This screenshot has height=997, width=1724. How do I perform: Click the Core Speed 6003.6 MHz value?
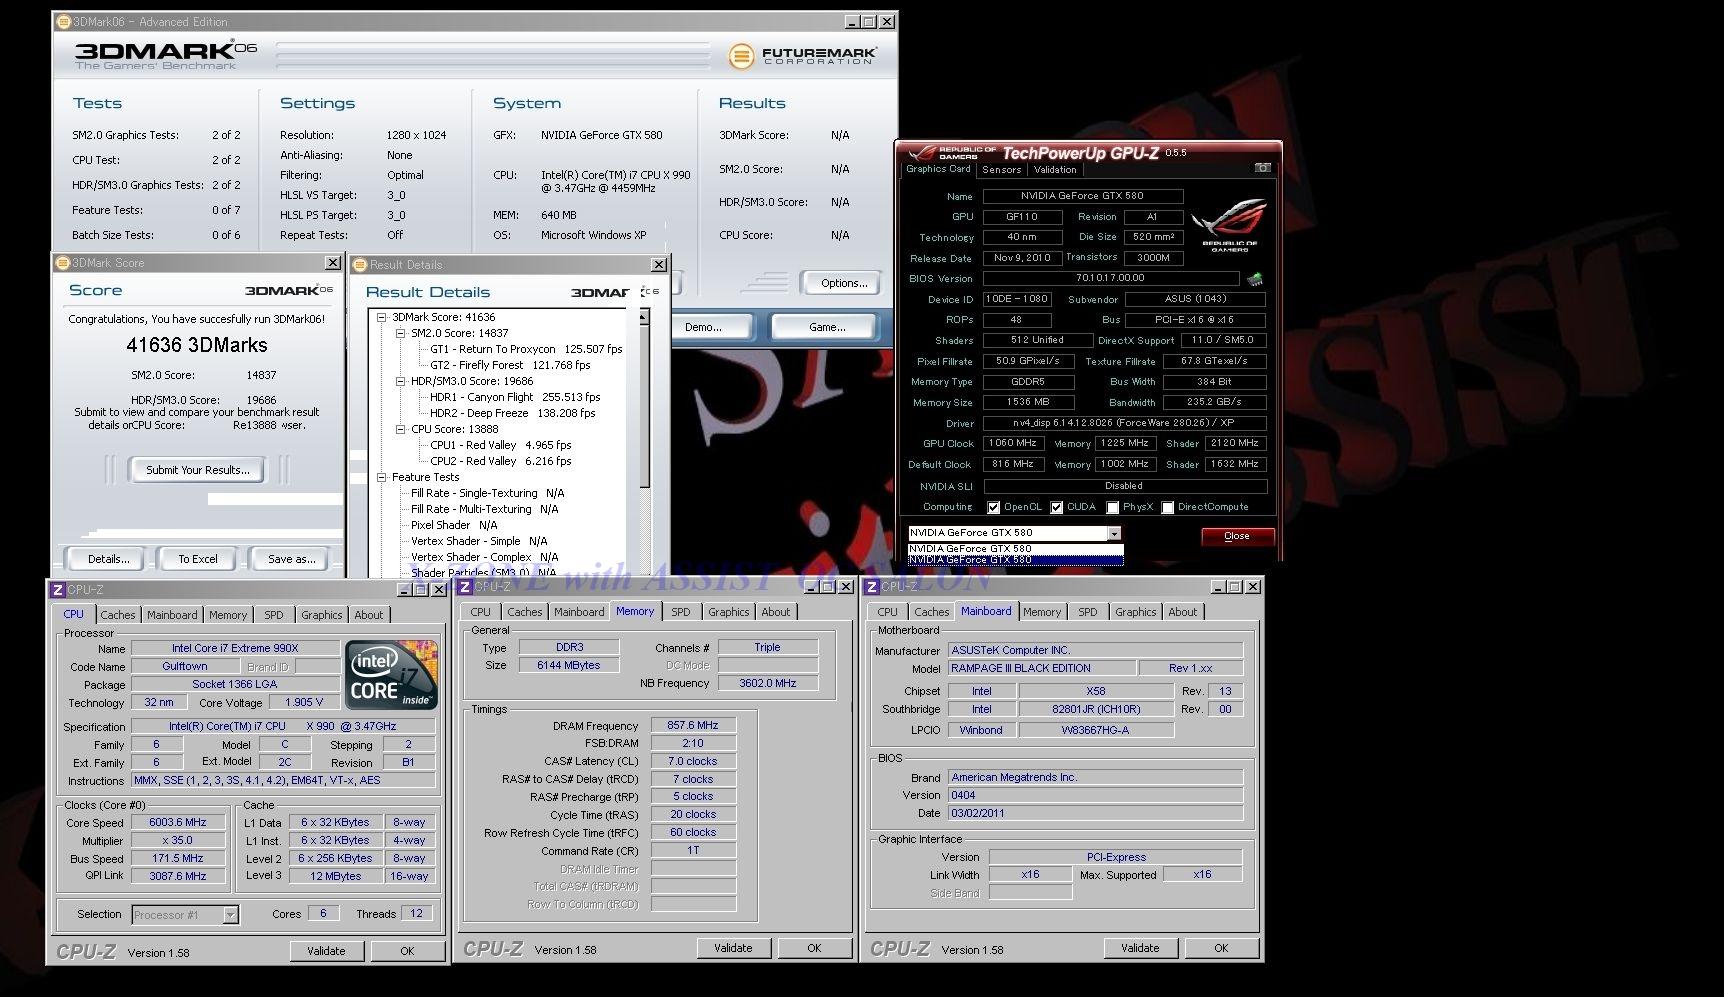pos(178,822)
